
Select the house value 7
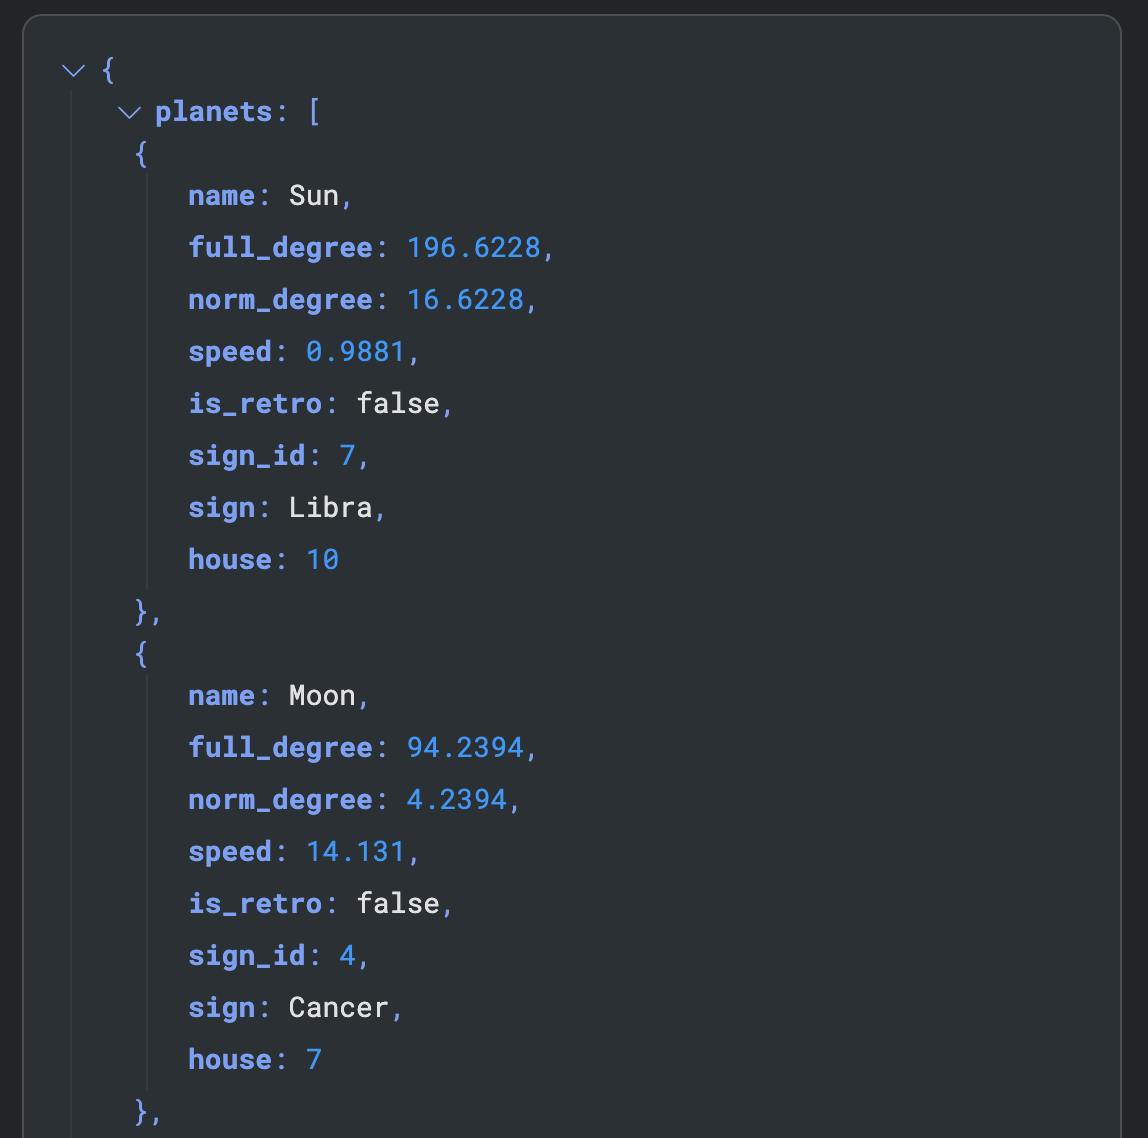point(314,1060)
